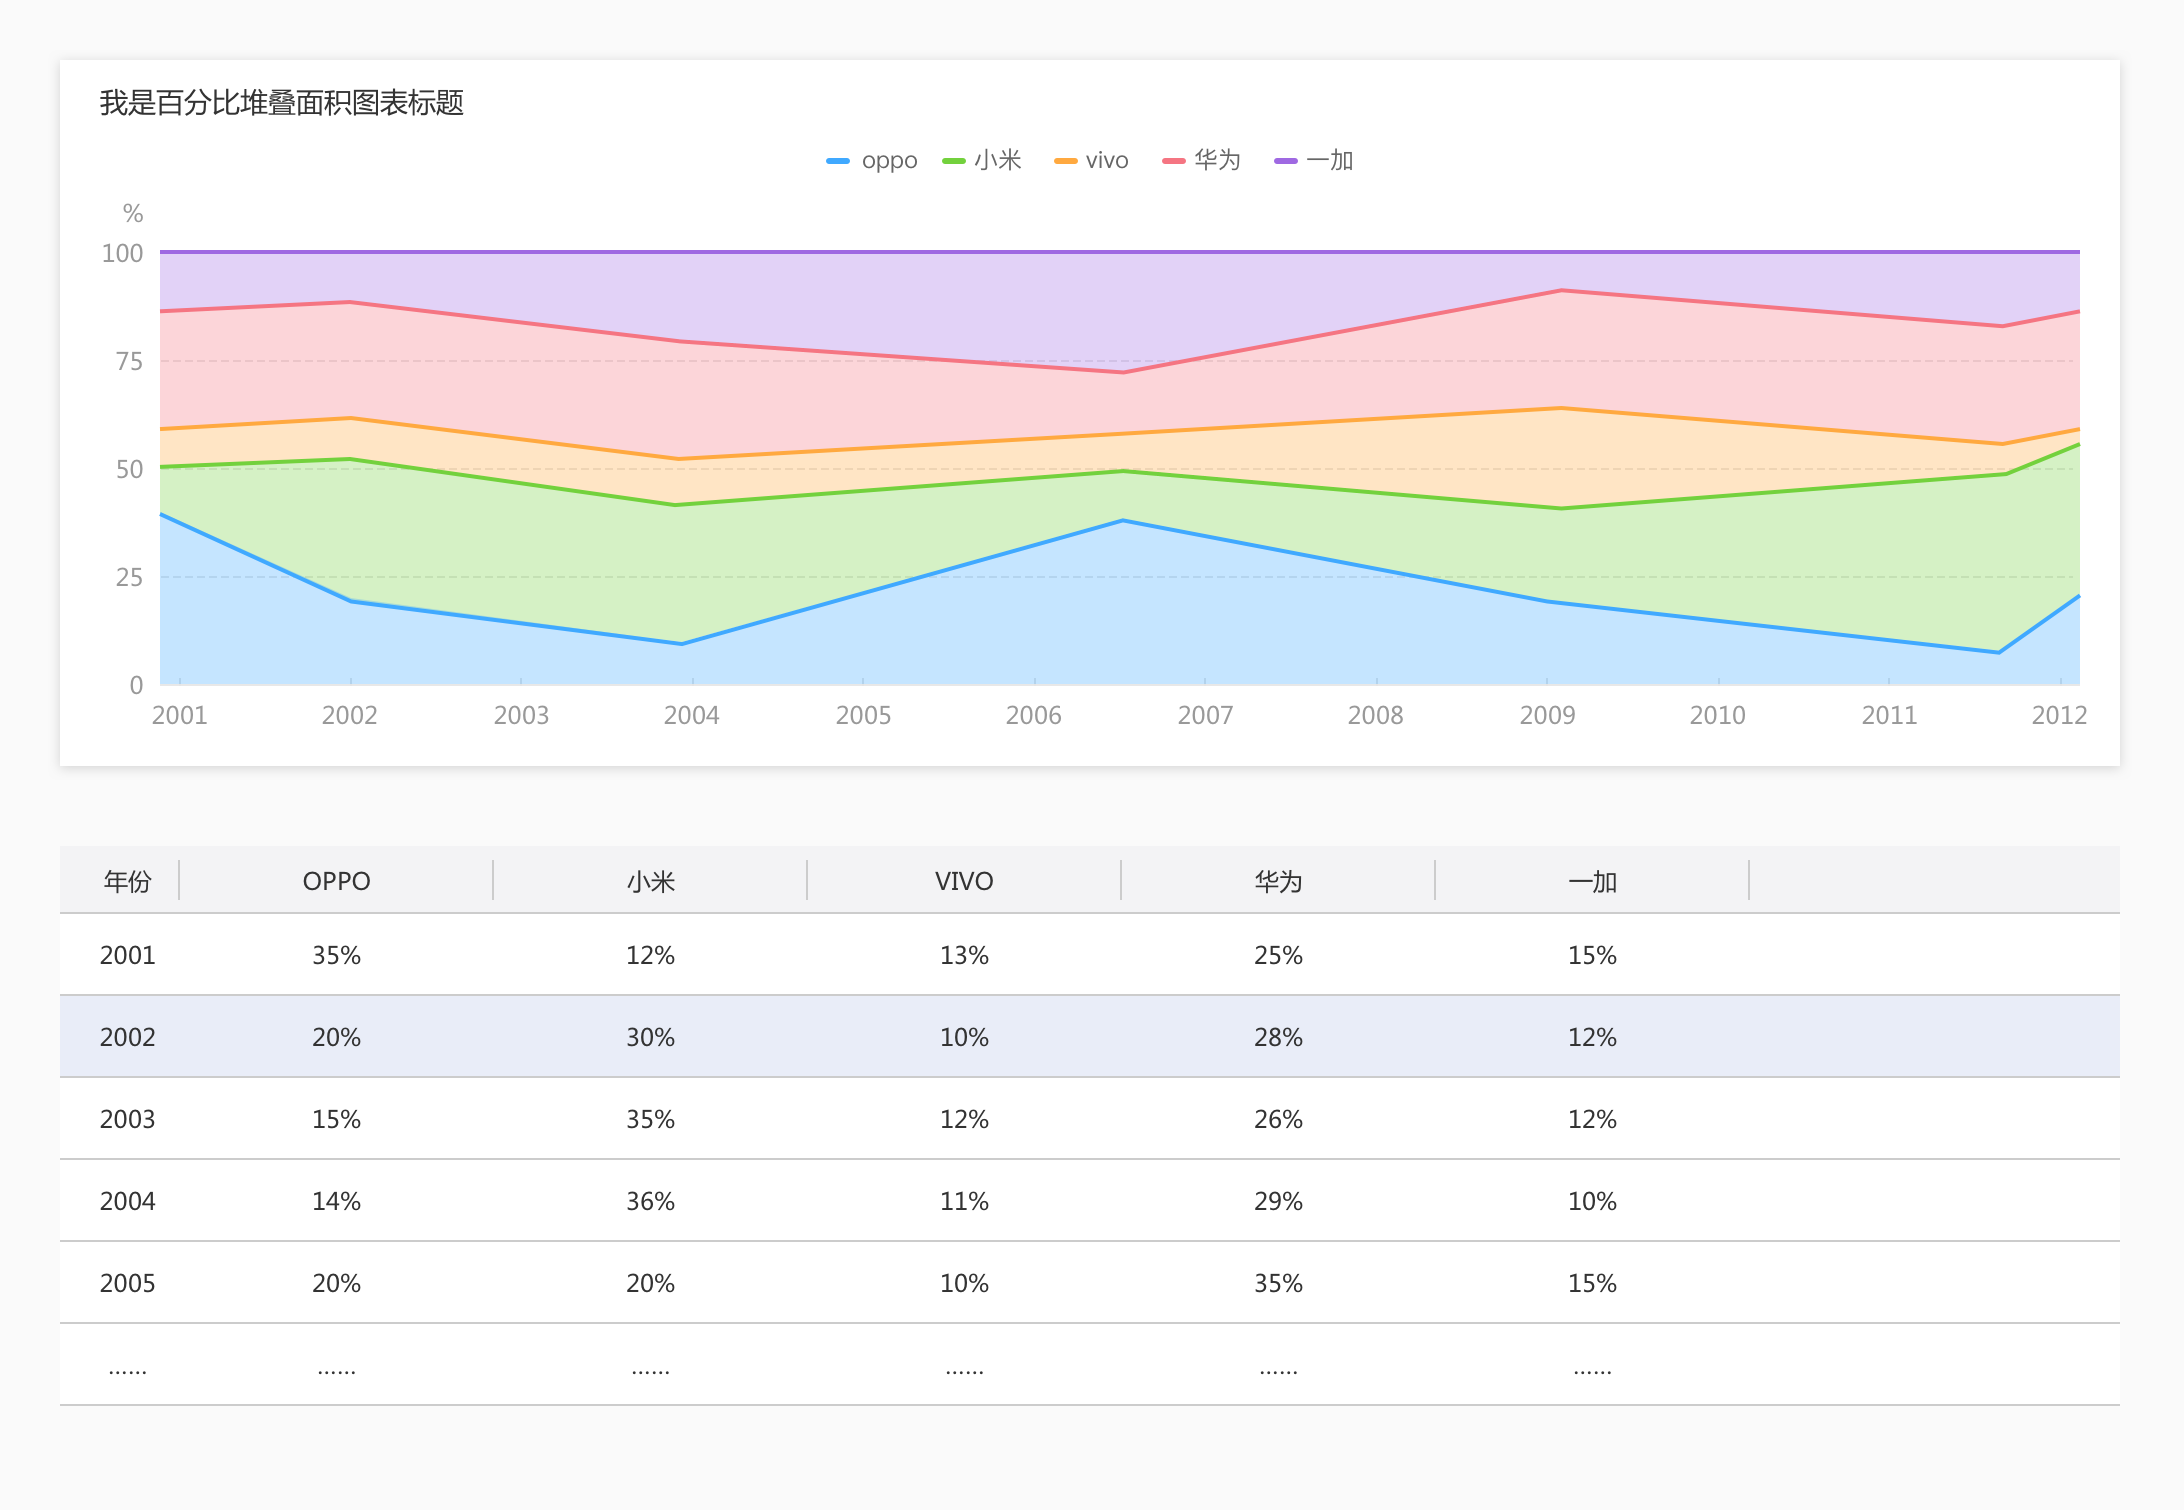Click the 36% cell in 2004 row
This screenshot has height=1510, width=2184.
[650, 1201]
